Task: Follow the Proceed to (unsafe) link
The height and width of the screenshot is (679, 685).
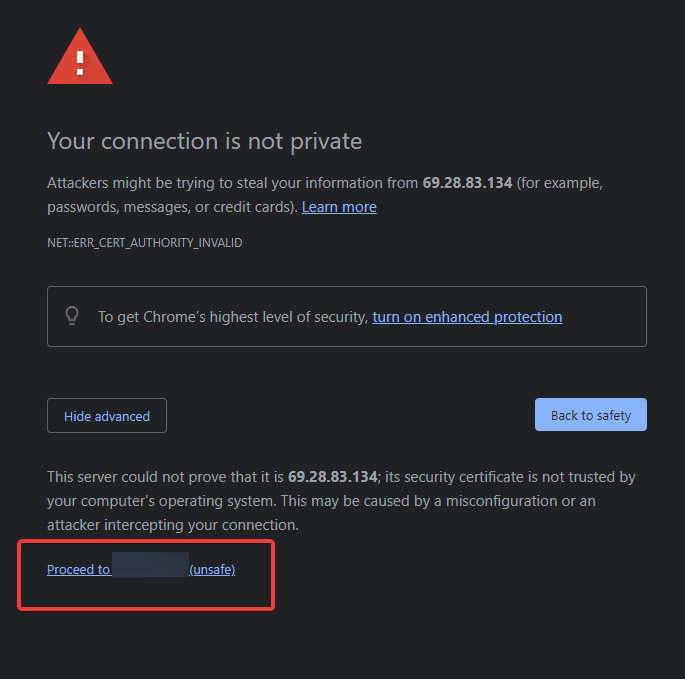Action: (78, 570)
